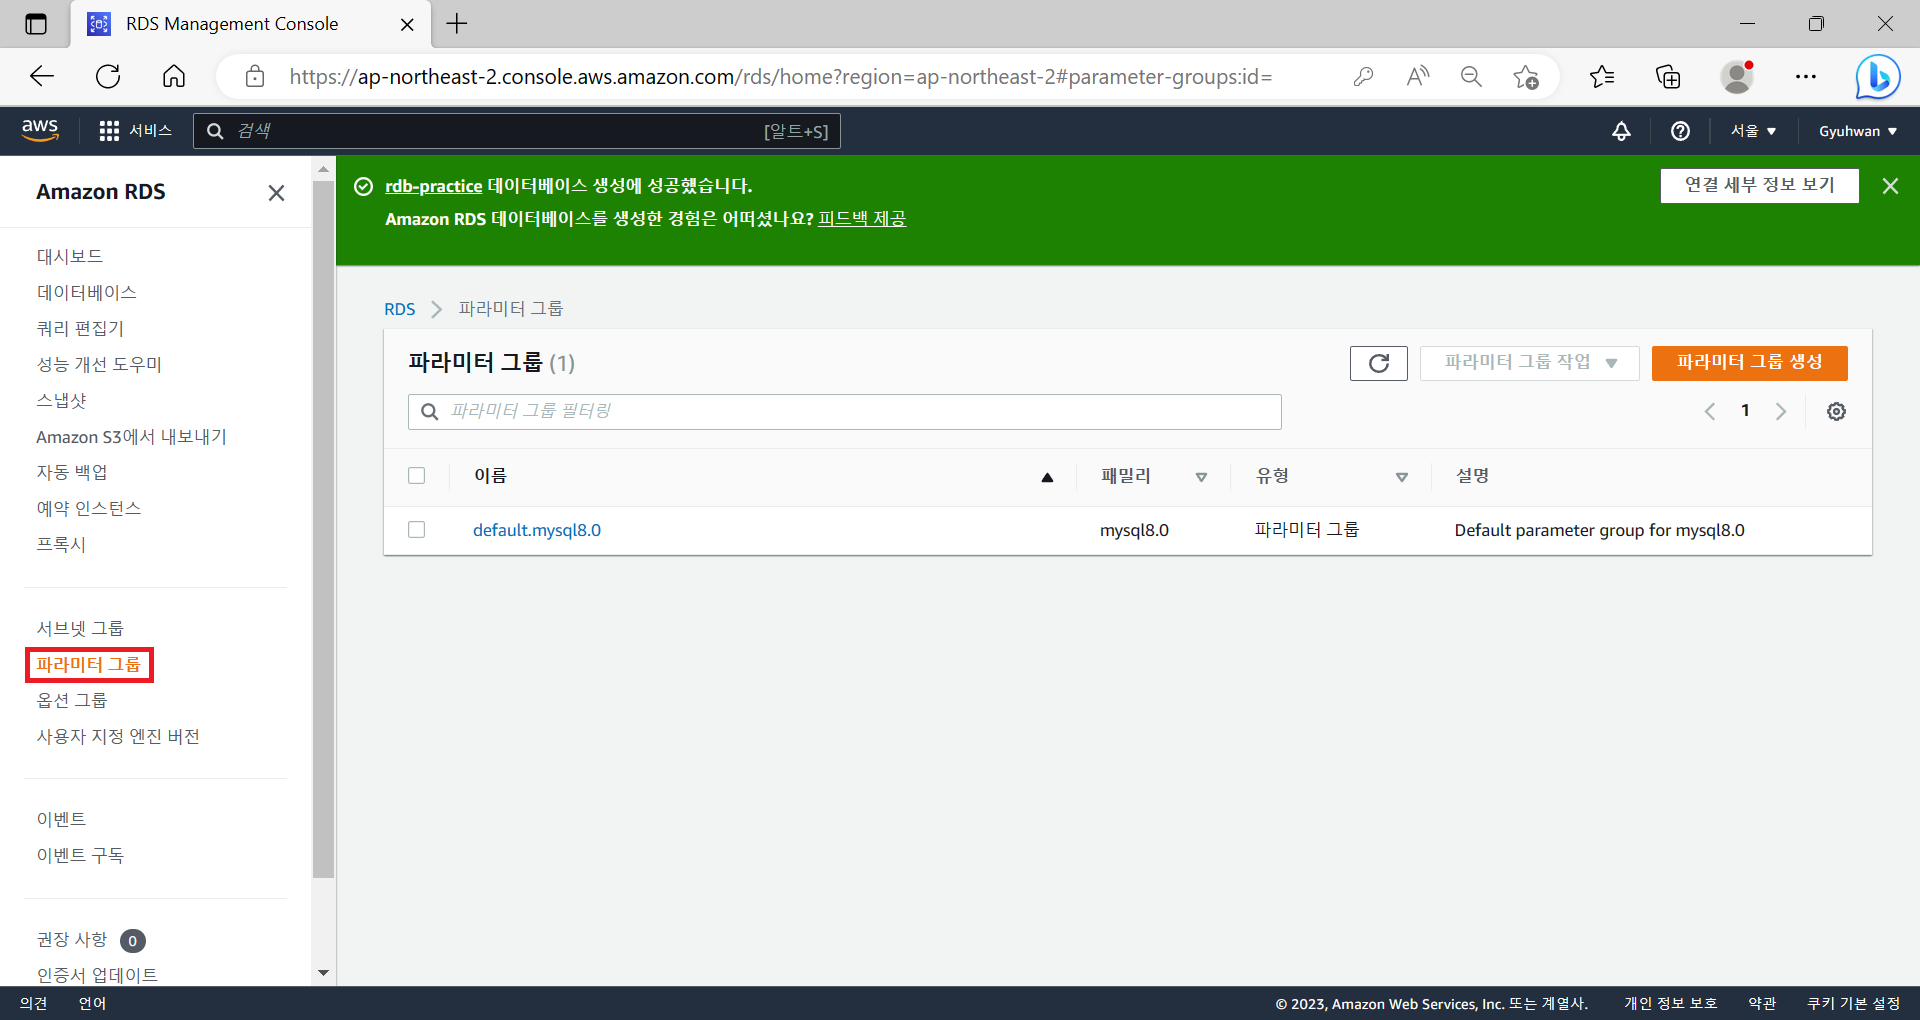Open 이벤트 구독 in sidebar
The width and height of the screenshot is (1920, 1020).
click(80, 855)
